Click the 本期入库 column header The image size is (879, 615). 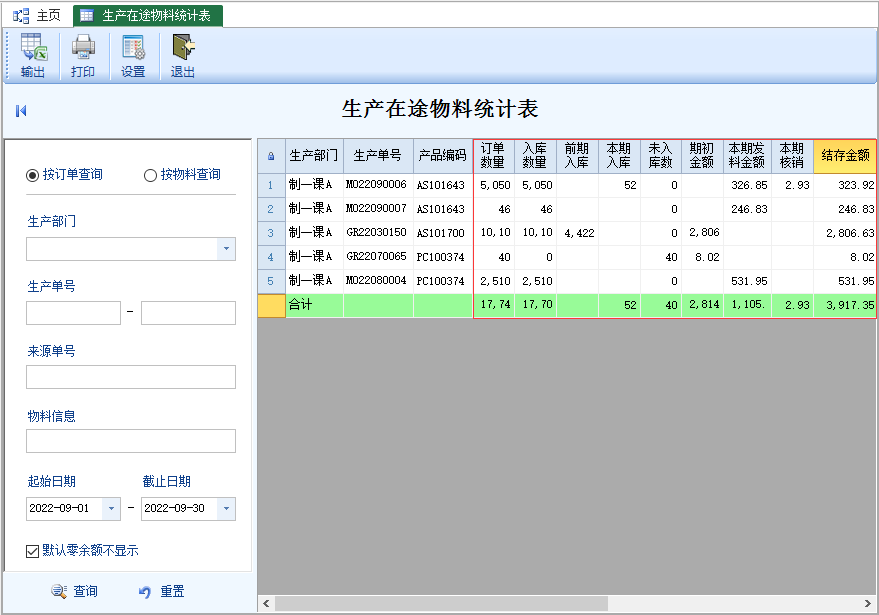(x=619, y=156)
